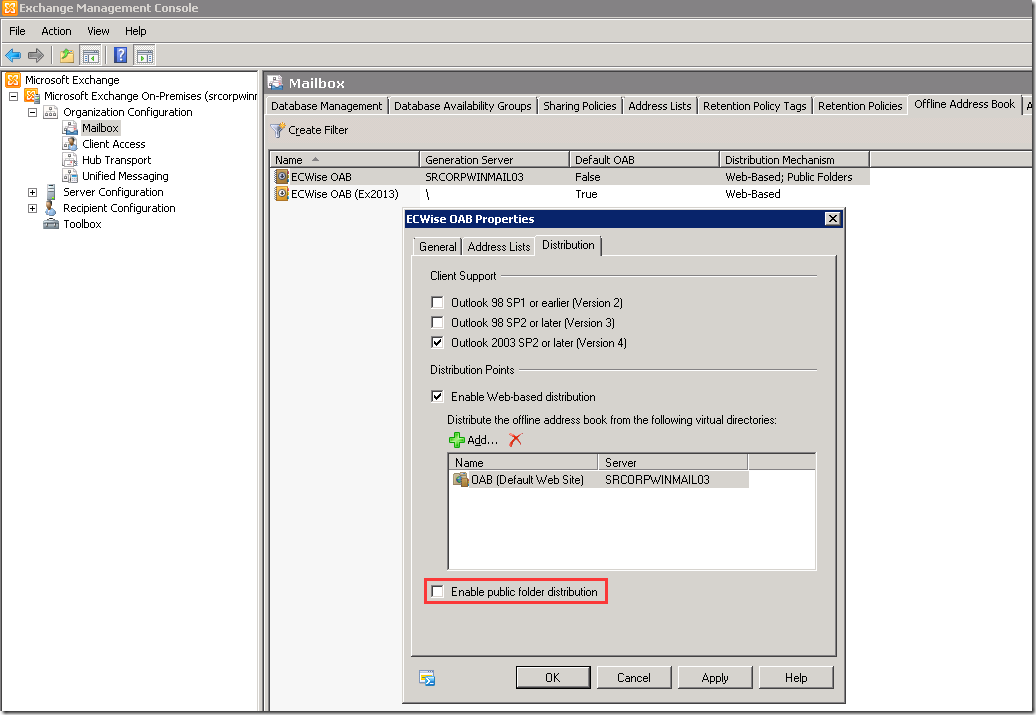Click the Server column header in dialog
The height and width of the screenshot is (715, 1036).
coord(673,463)
